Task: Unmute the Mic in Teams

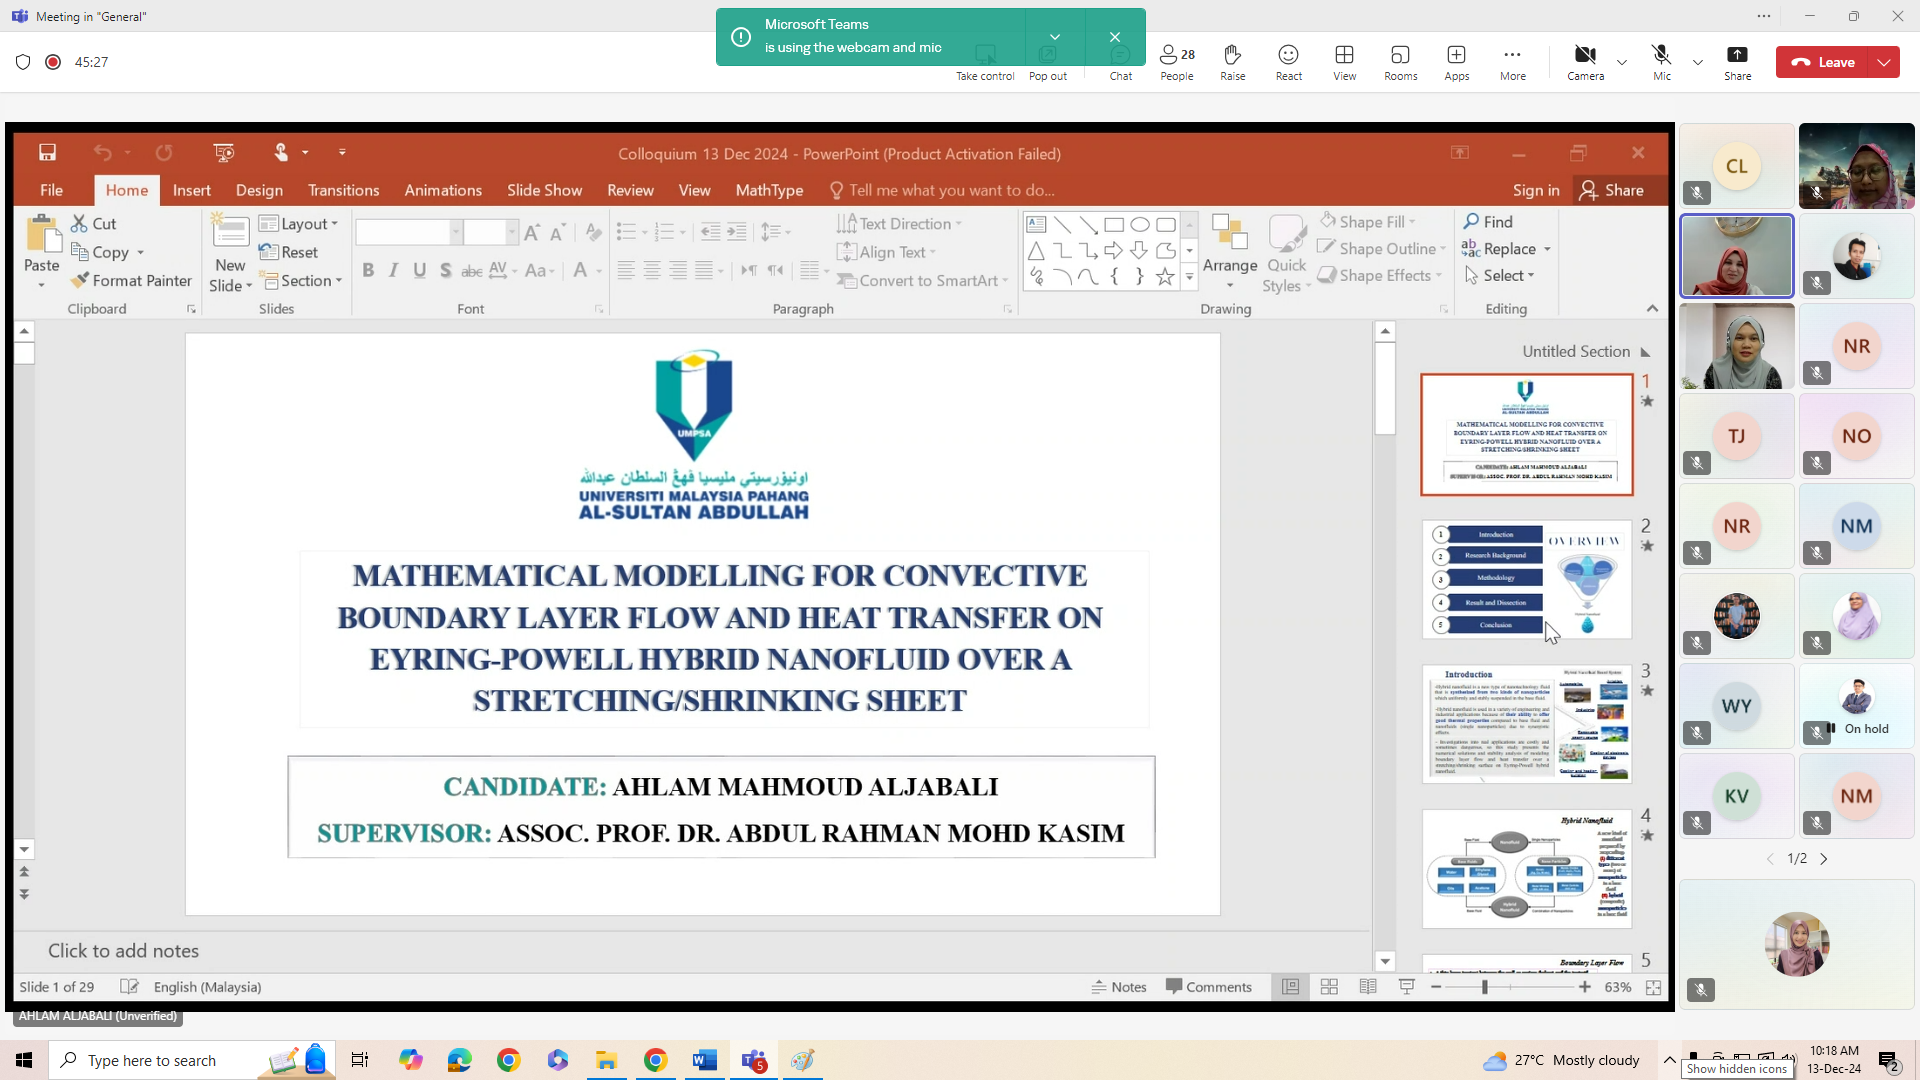Action: click(x=1661, y=62)
